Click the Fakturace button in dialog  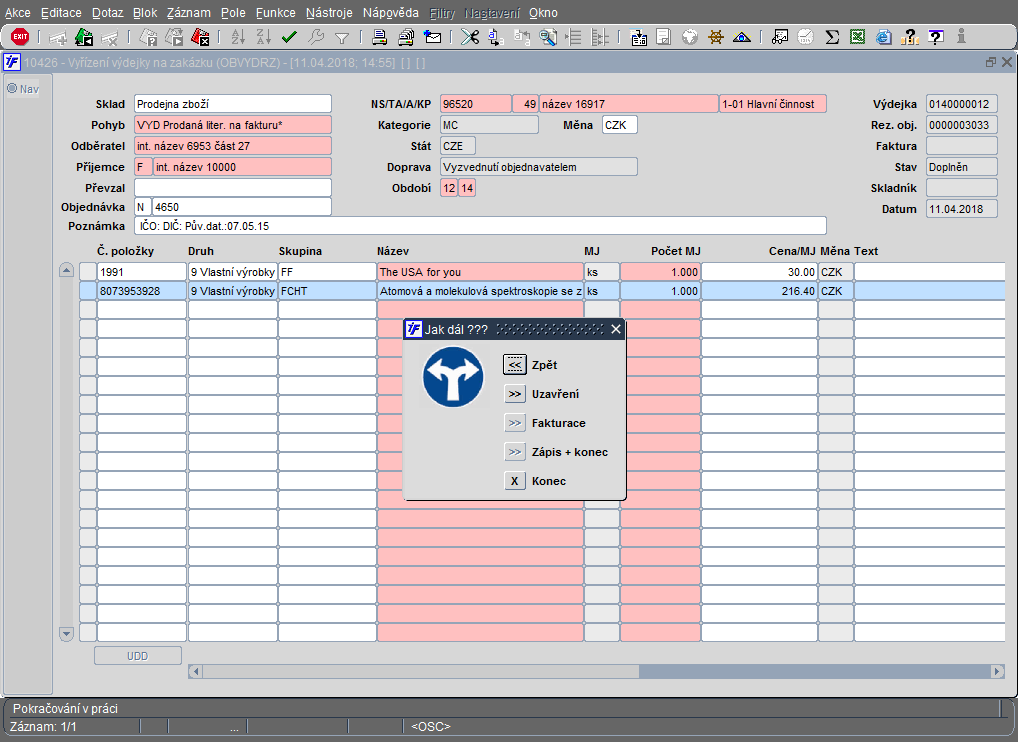tap(515, 423)
